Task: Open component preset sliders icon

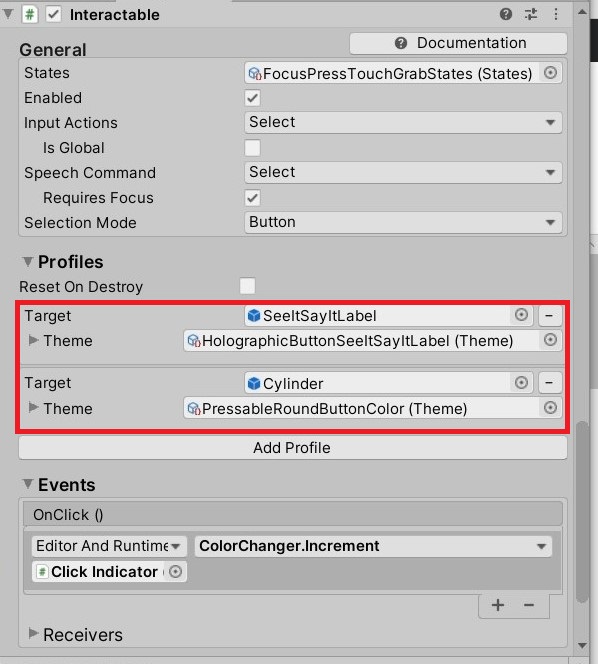Action: click(531, 14)
